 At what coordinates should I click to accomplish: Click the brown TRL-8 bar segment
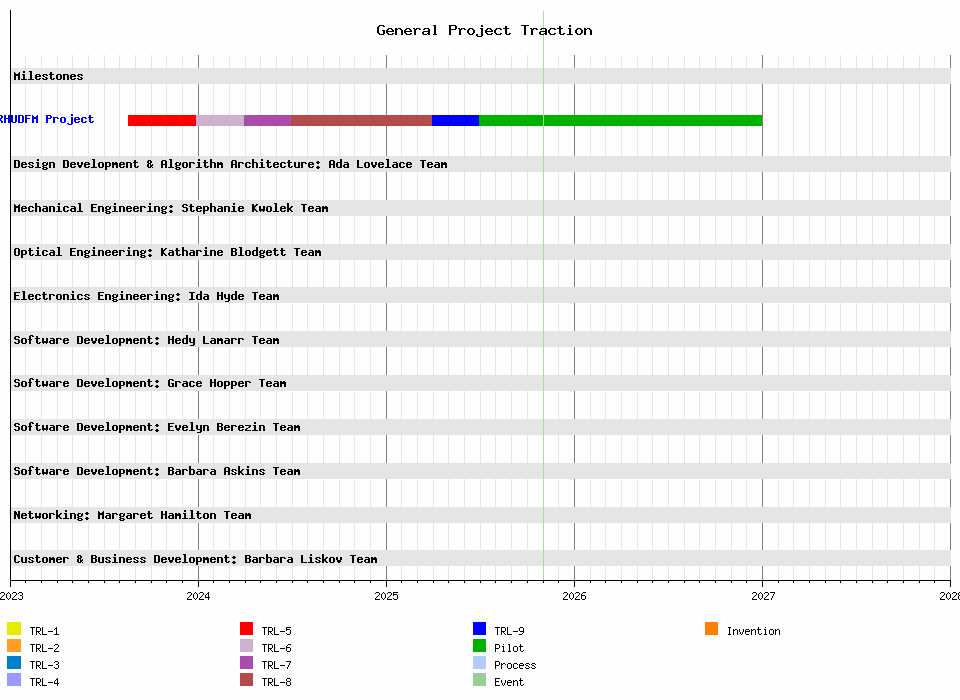click(361, 120)
